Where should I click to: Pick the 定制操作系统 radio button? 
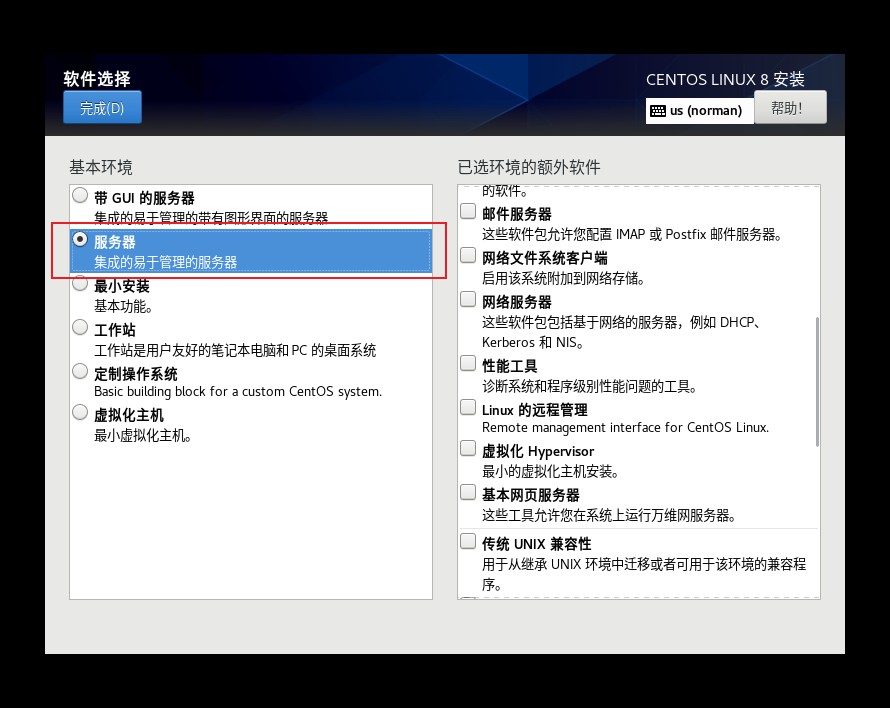pos(80,371)
